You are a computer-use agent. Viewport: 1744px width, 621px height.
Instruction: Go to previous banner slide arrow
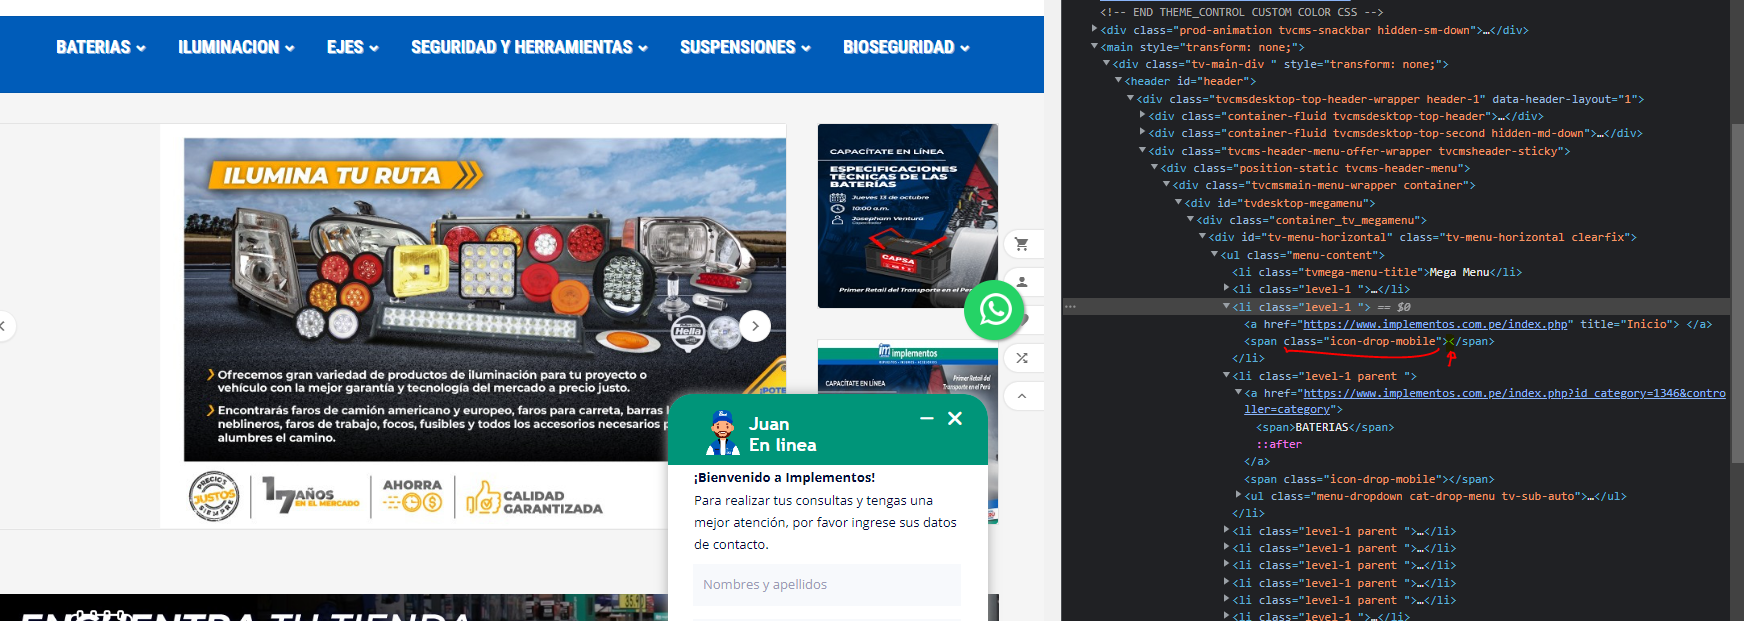pos(4,325)
